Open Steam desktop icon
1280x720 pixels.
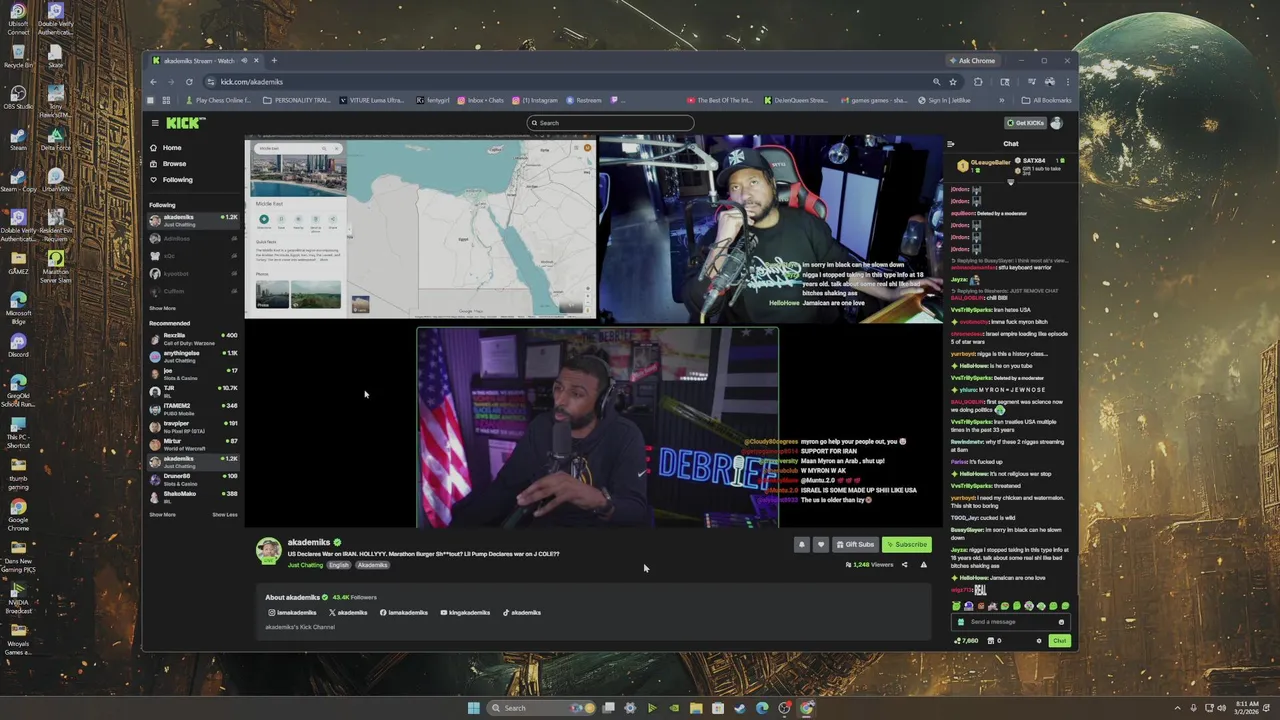pos(18,139)
